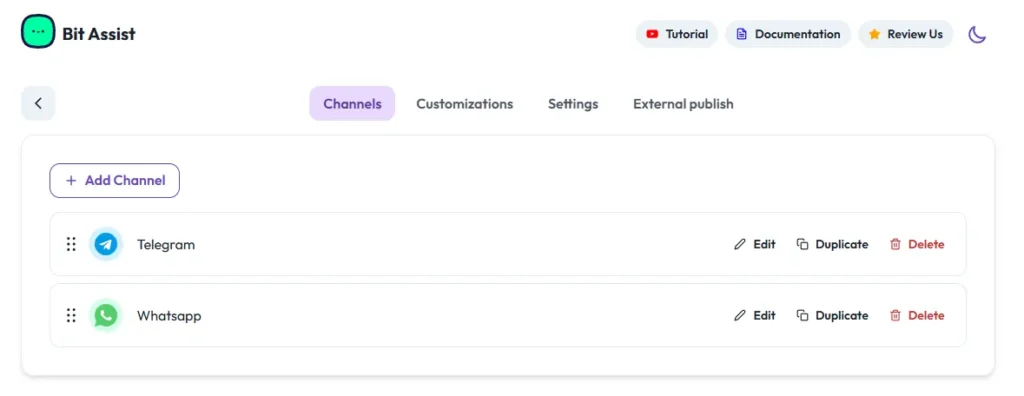Switch to the Channels tab
Screen dimensions: 1024x396
352,103
